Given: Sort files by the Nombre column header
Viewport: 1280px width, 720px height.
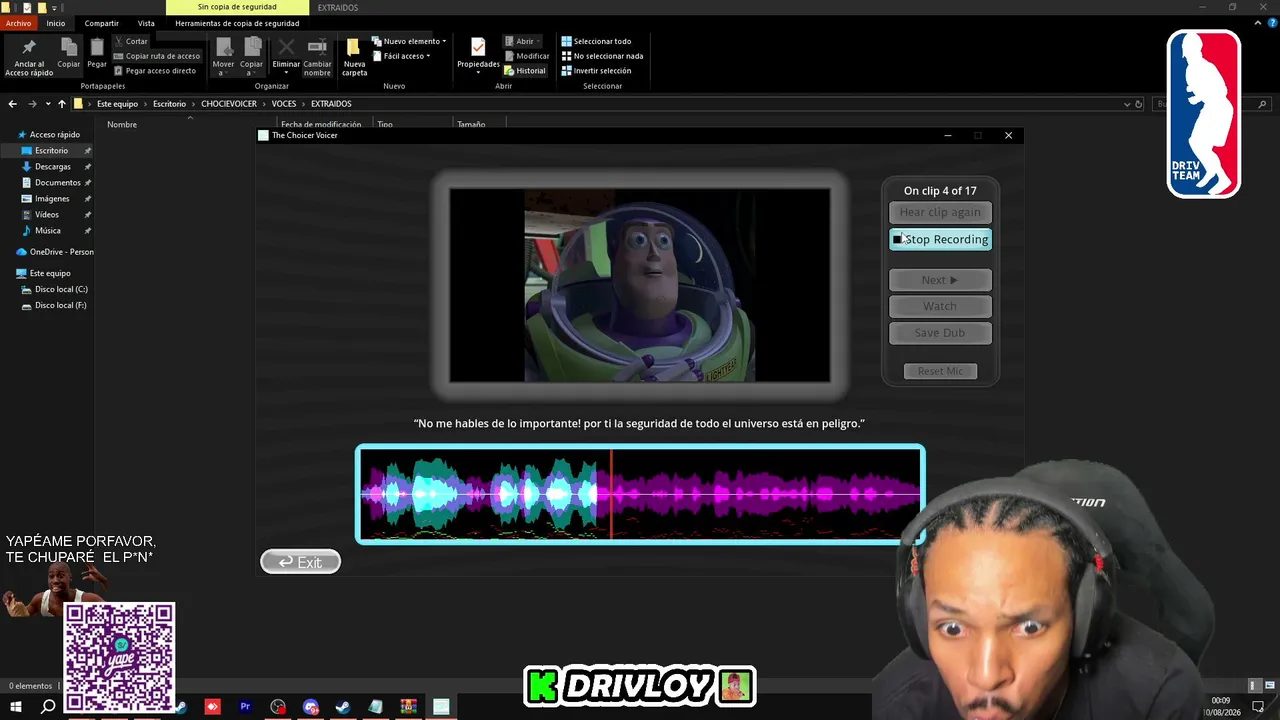Looking at the screenshot, I should pos(122,125).
